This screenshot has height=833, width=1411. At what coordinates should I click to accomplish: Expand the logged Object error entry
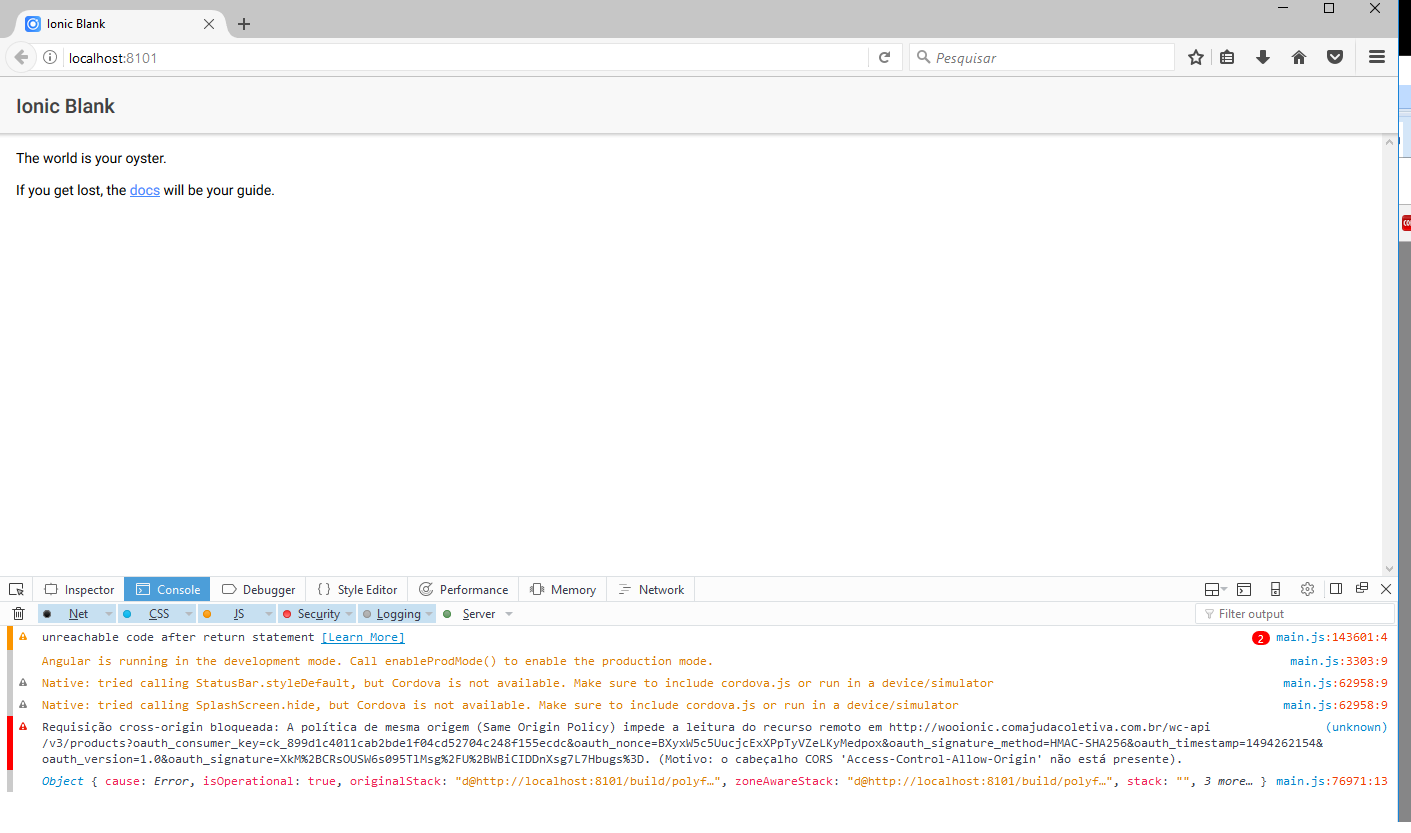coord(654,781)
